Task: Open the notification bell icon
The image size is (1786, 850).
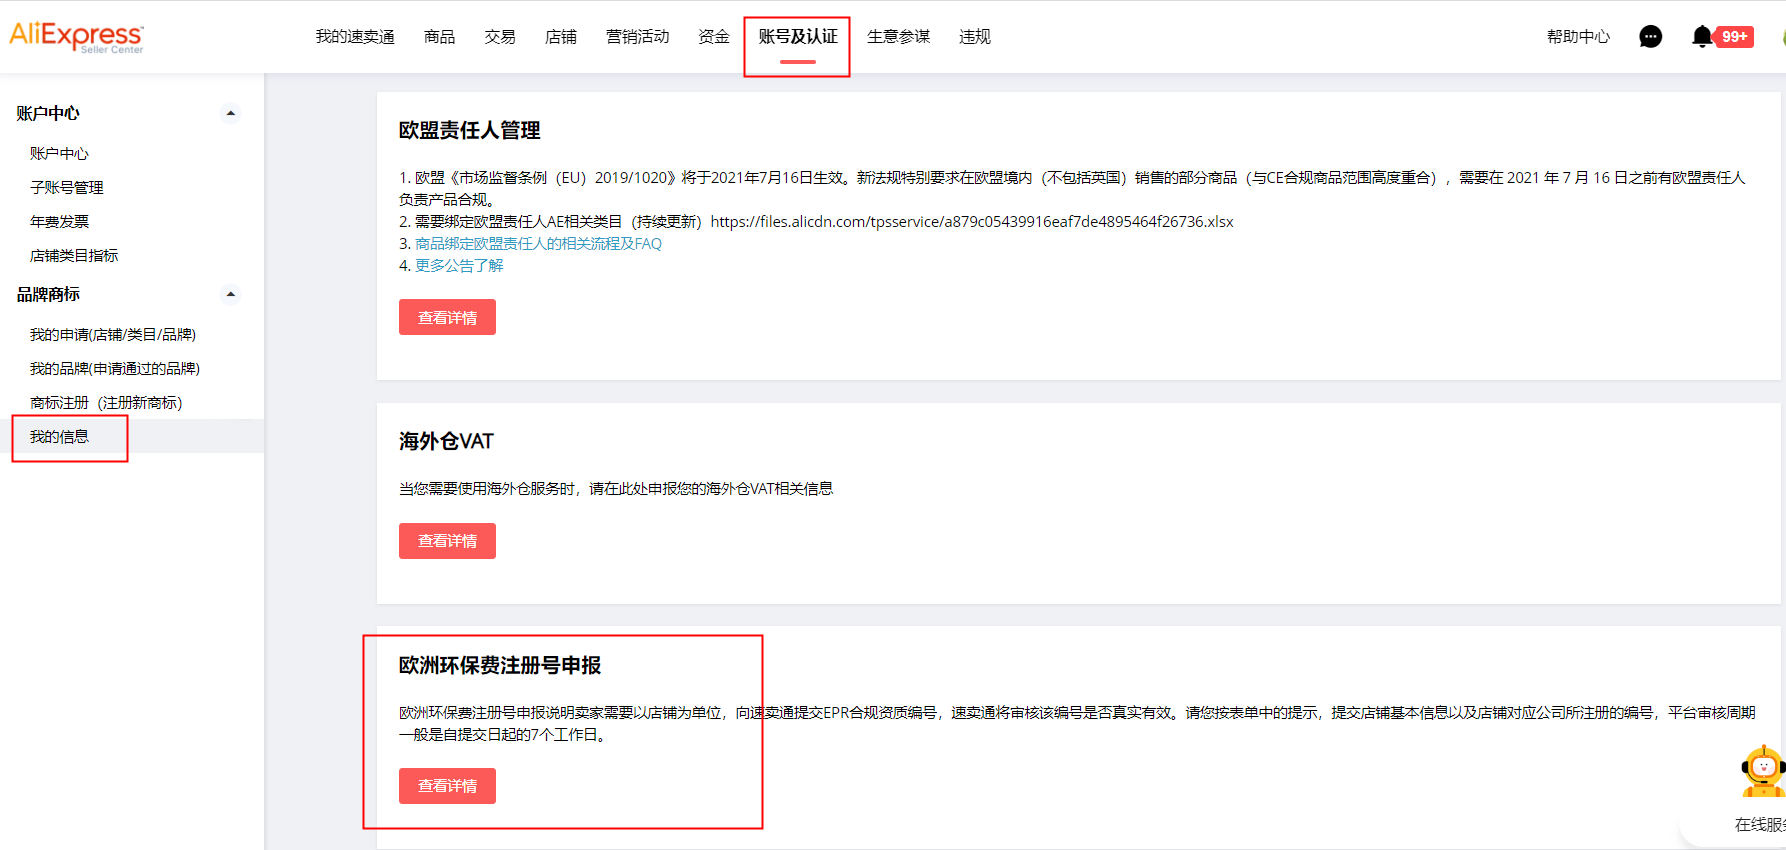Action: (1702, 37)
